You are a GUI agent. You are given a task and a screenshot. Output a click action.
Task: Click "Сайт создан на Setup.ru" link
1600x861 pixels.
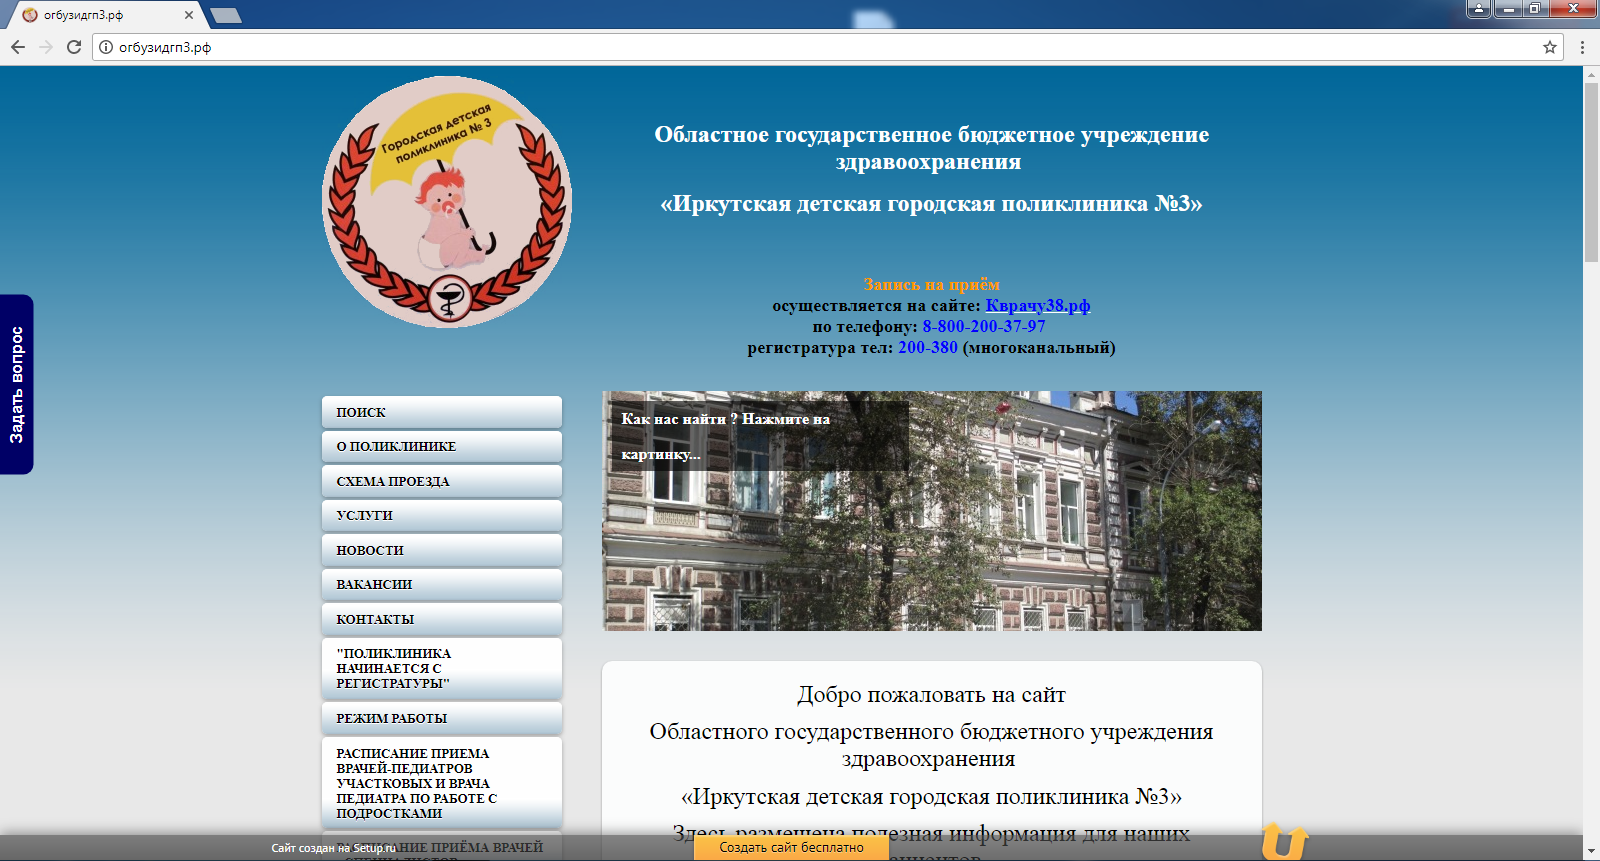point(334,848)
